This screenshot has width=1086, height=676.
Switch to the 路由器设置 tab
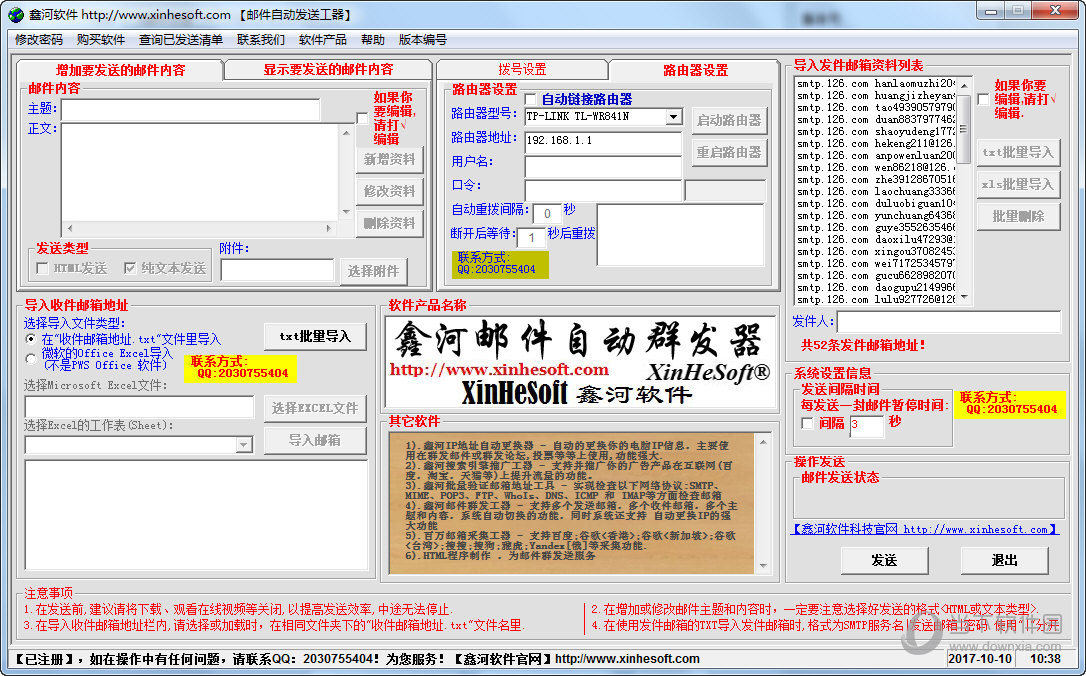[x=695, y=70]
